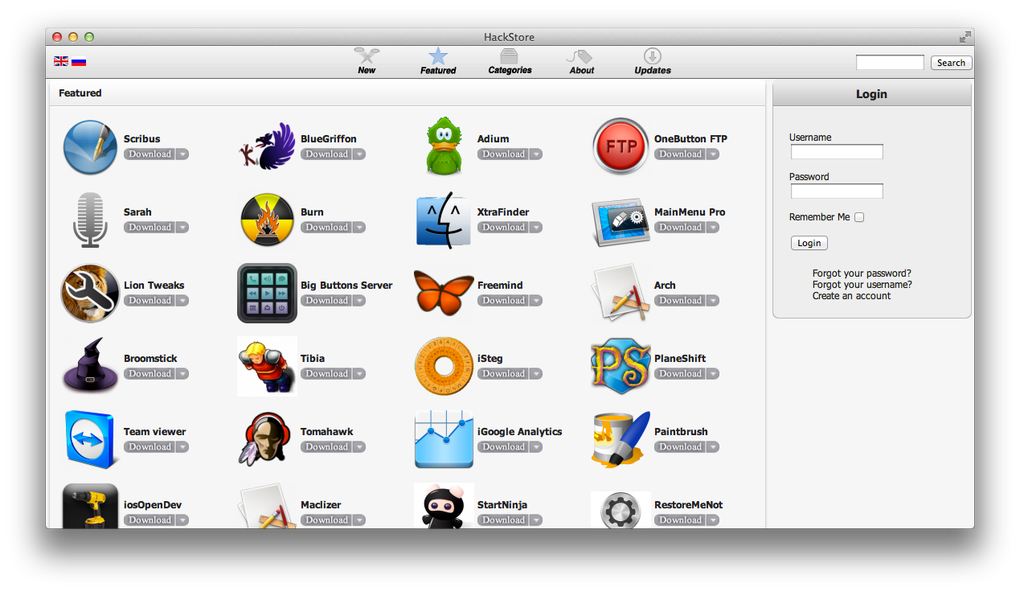This screenshot has height=592, width=1020.
Task: Switch to the Featured tab
Action: (x=438, y=61)
